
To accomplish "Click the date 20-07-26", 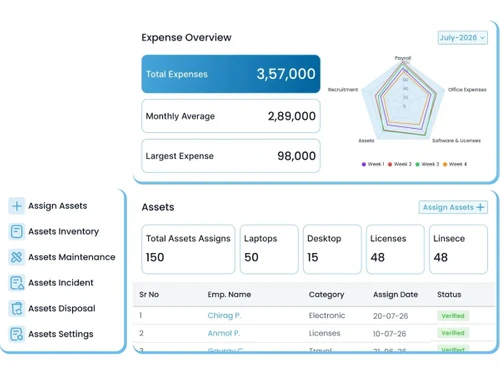I will click(x=390, y=316).
